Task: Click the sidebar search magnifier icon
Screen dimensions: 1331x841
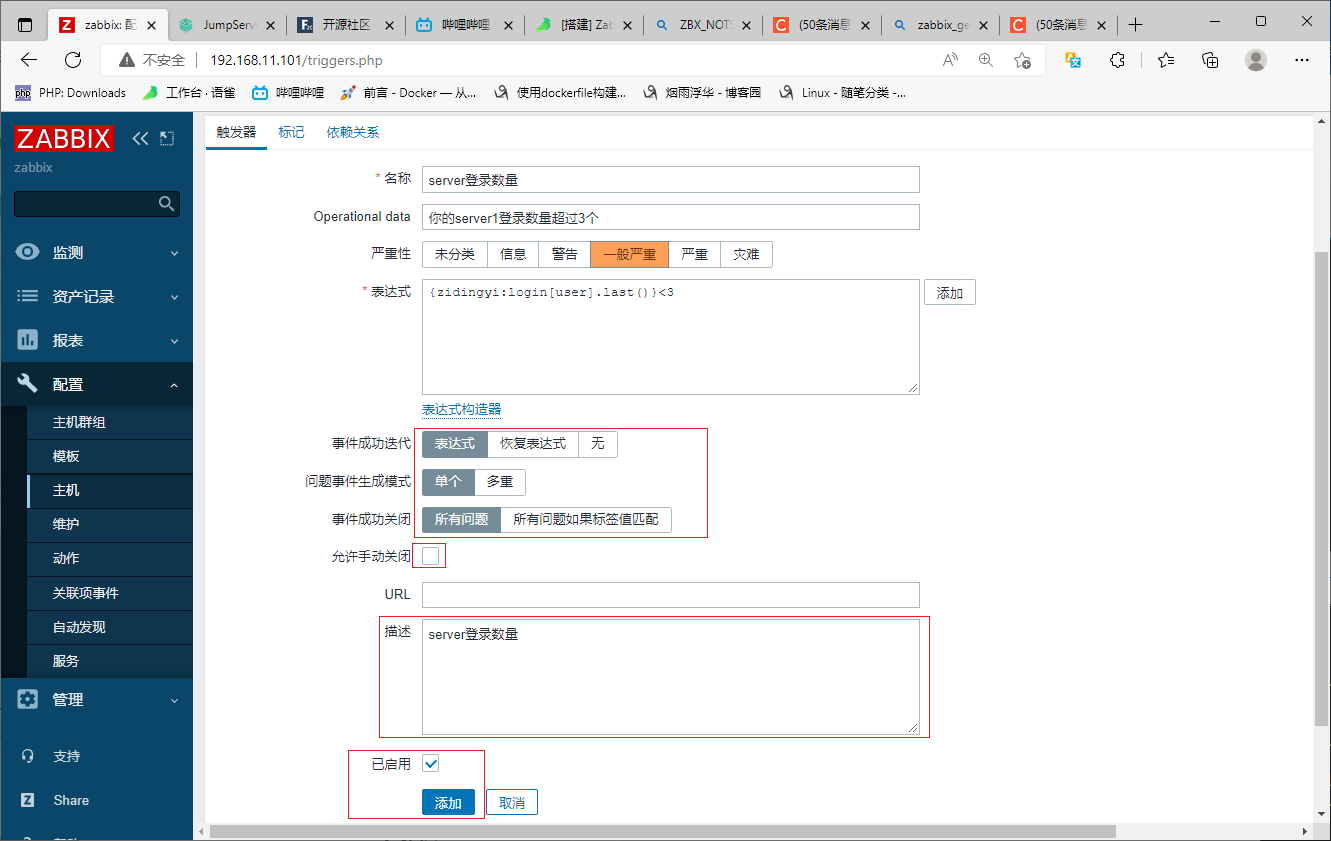Action: coord(166,204)
